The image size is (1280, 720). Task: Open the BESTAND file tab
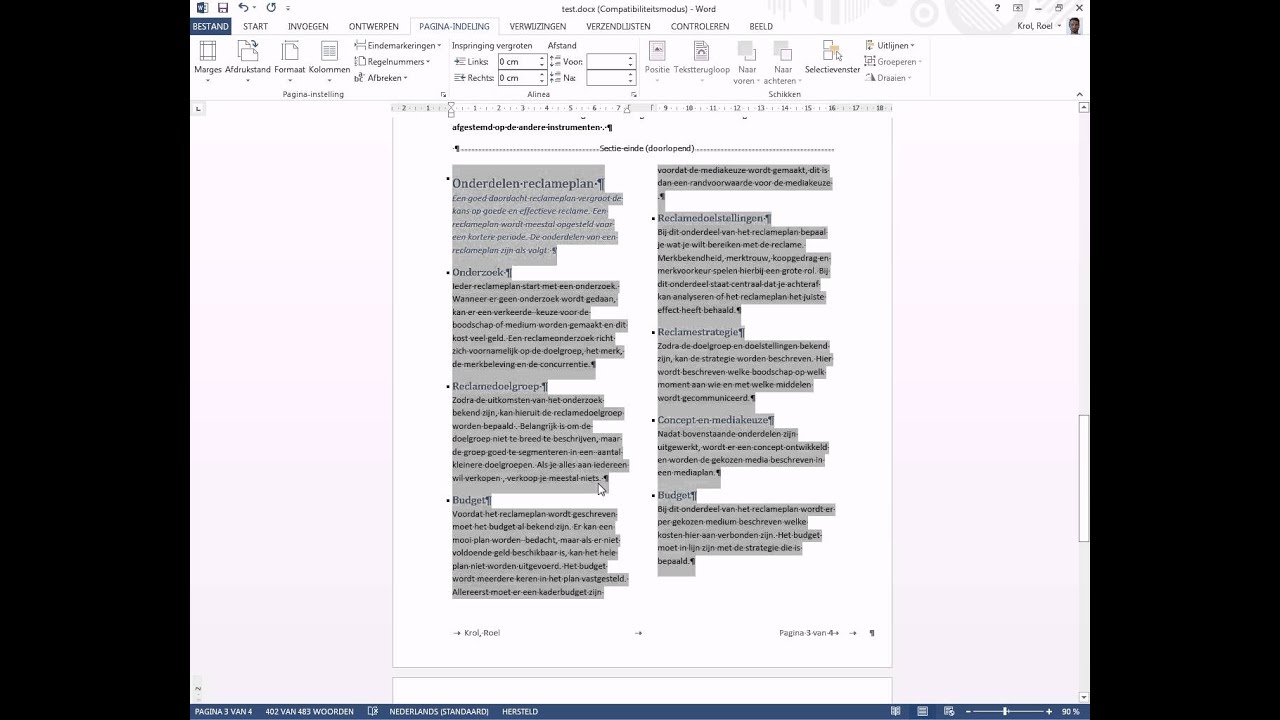(x=210, y=26)
